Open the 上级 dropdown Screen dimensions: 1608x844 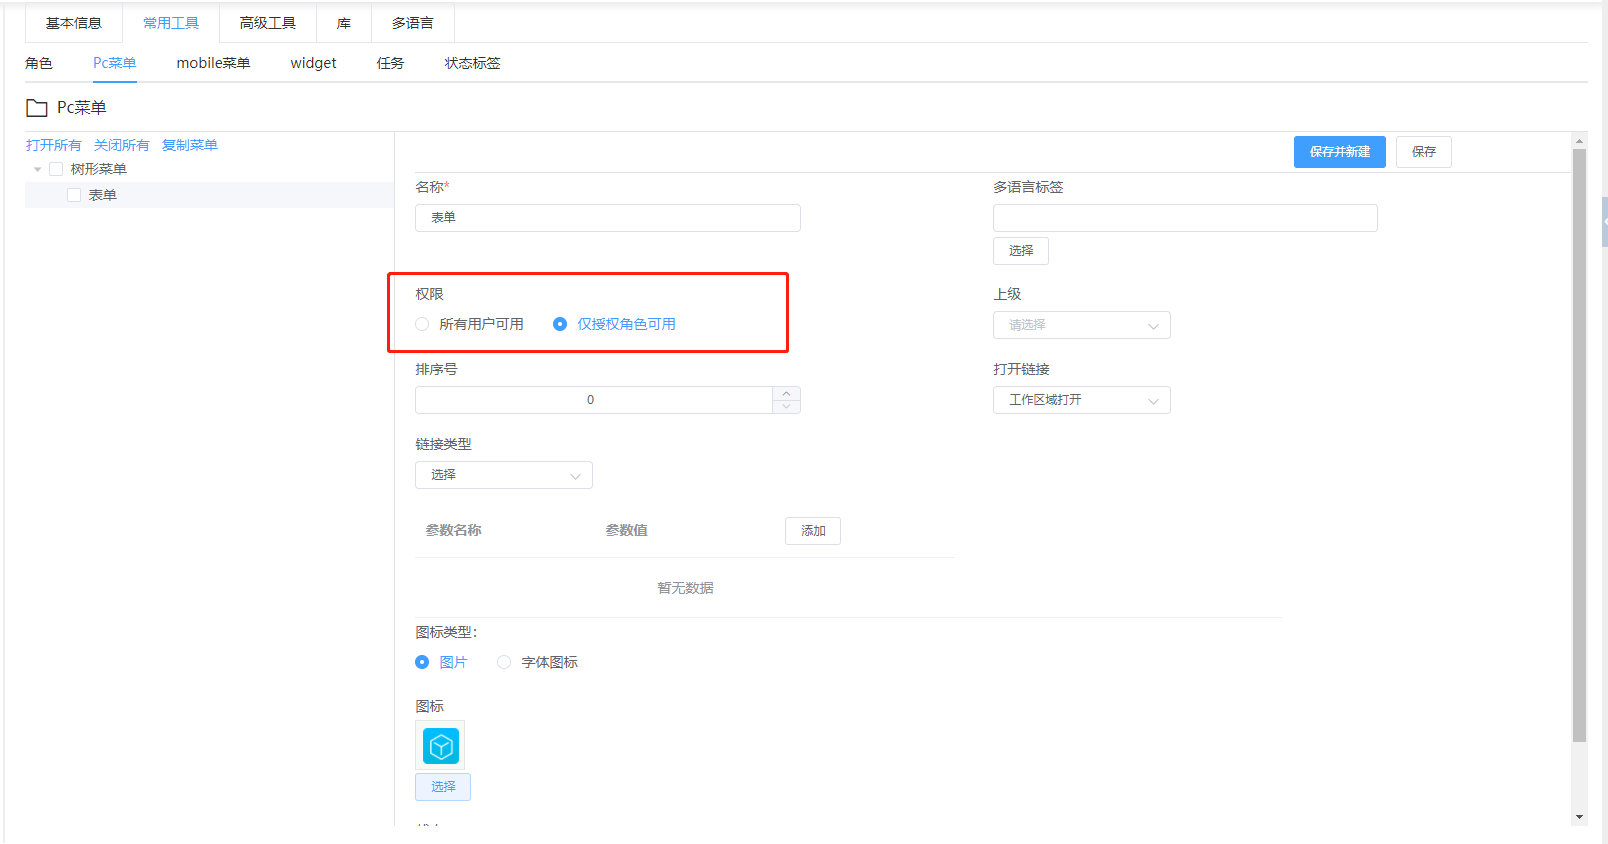[1081, 325]
